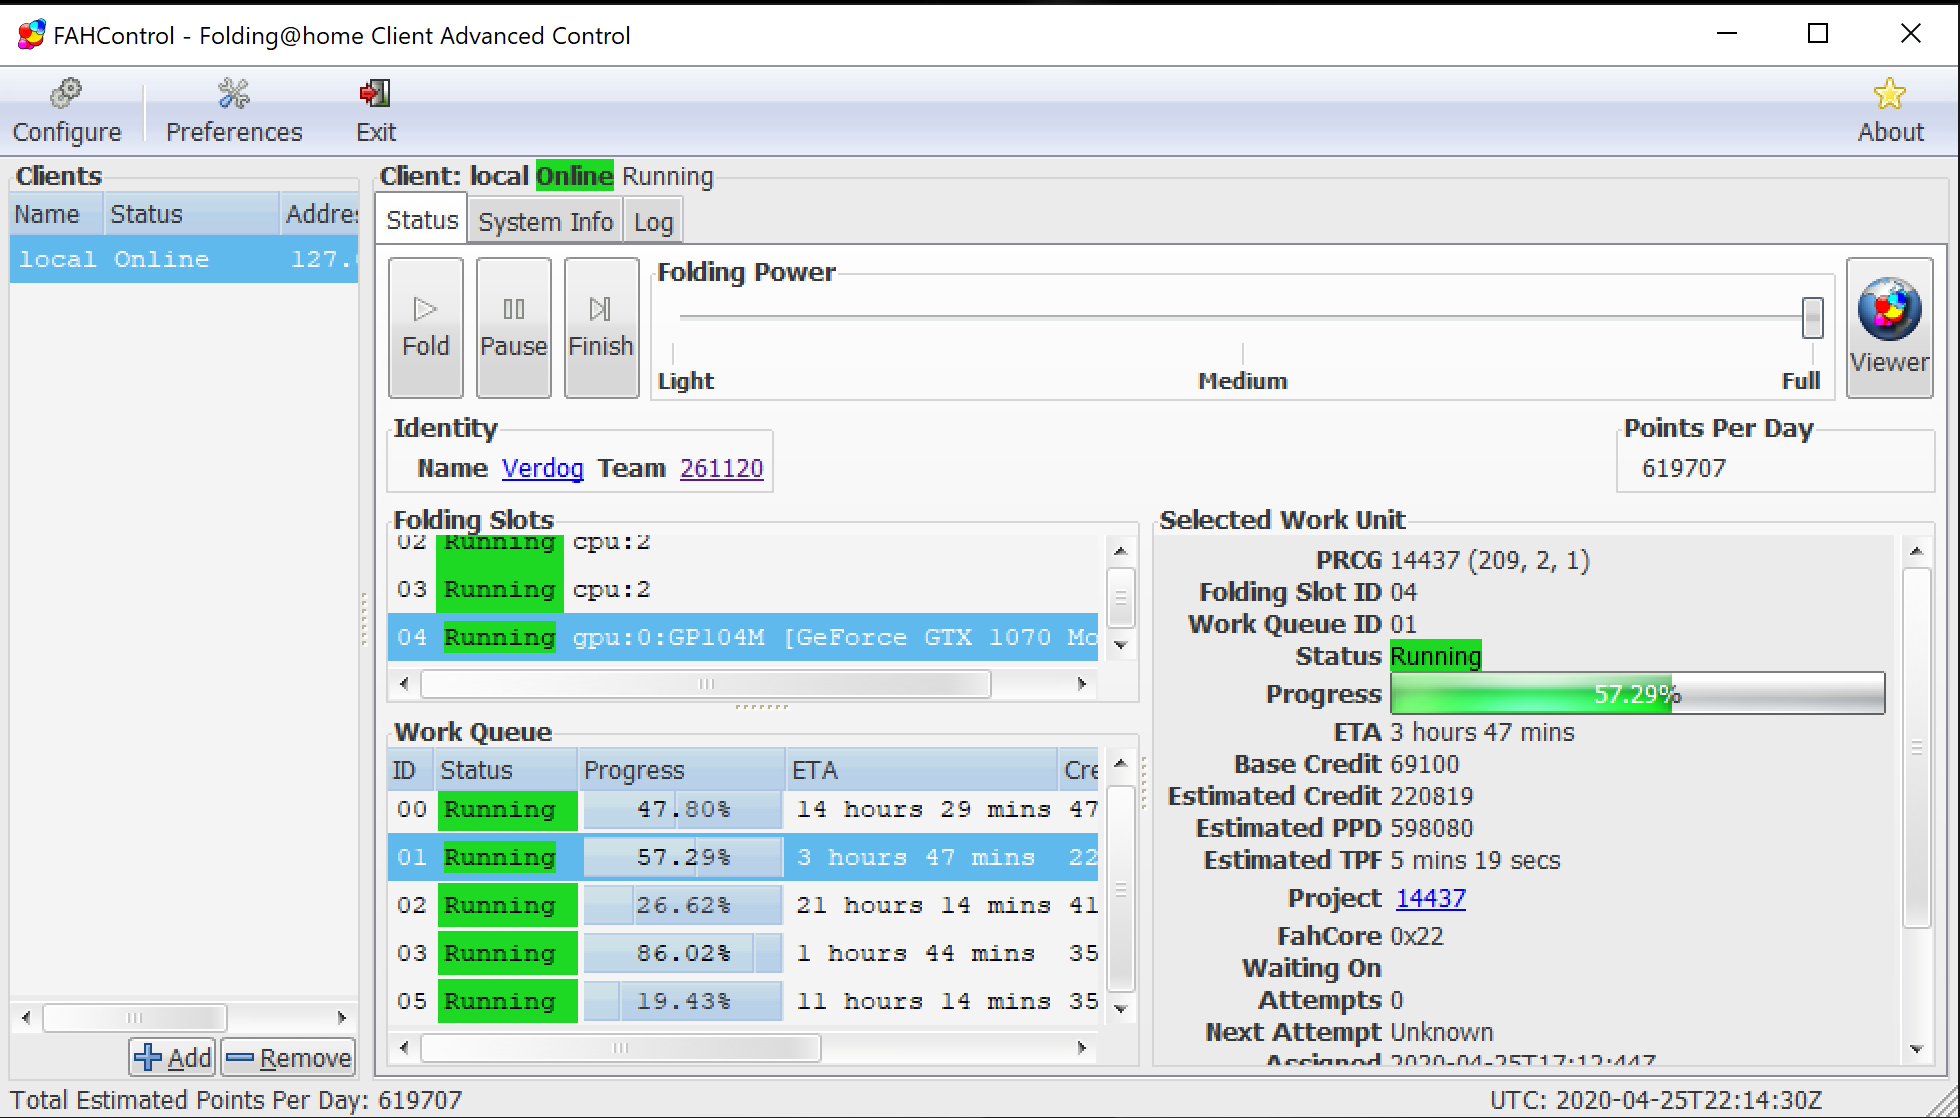Screen dimensions: 1960x1118
Task: Maximize the FAHControl window
Action: (1818, 34)
